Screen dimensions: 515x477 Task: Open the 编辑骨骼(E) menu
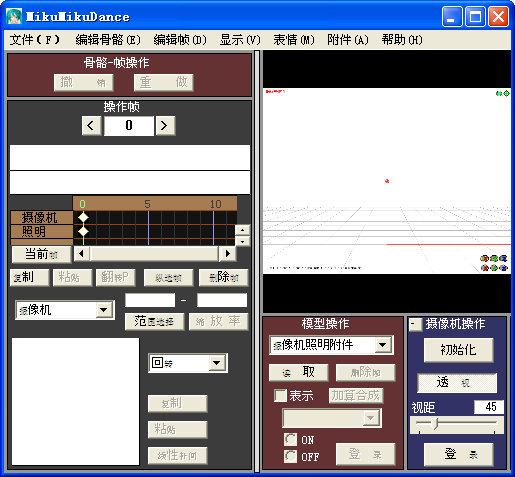pyautogui.click(x=108, y=40)
